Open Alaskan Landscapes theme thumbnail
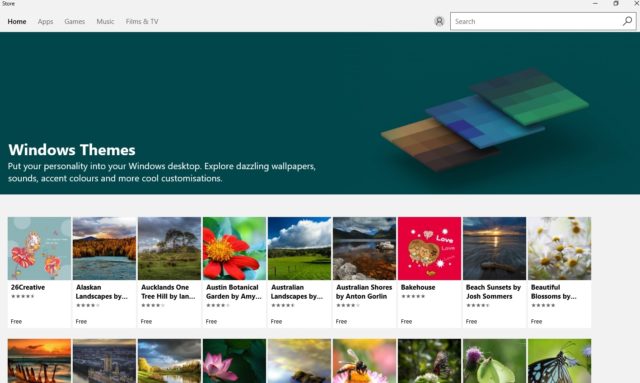640x383 pixels. pos(104,248)
